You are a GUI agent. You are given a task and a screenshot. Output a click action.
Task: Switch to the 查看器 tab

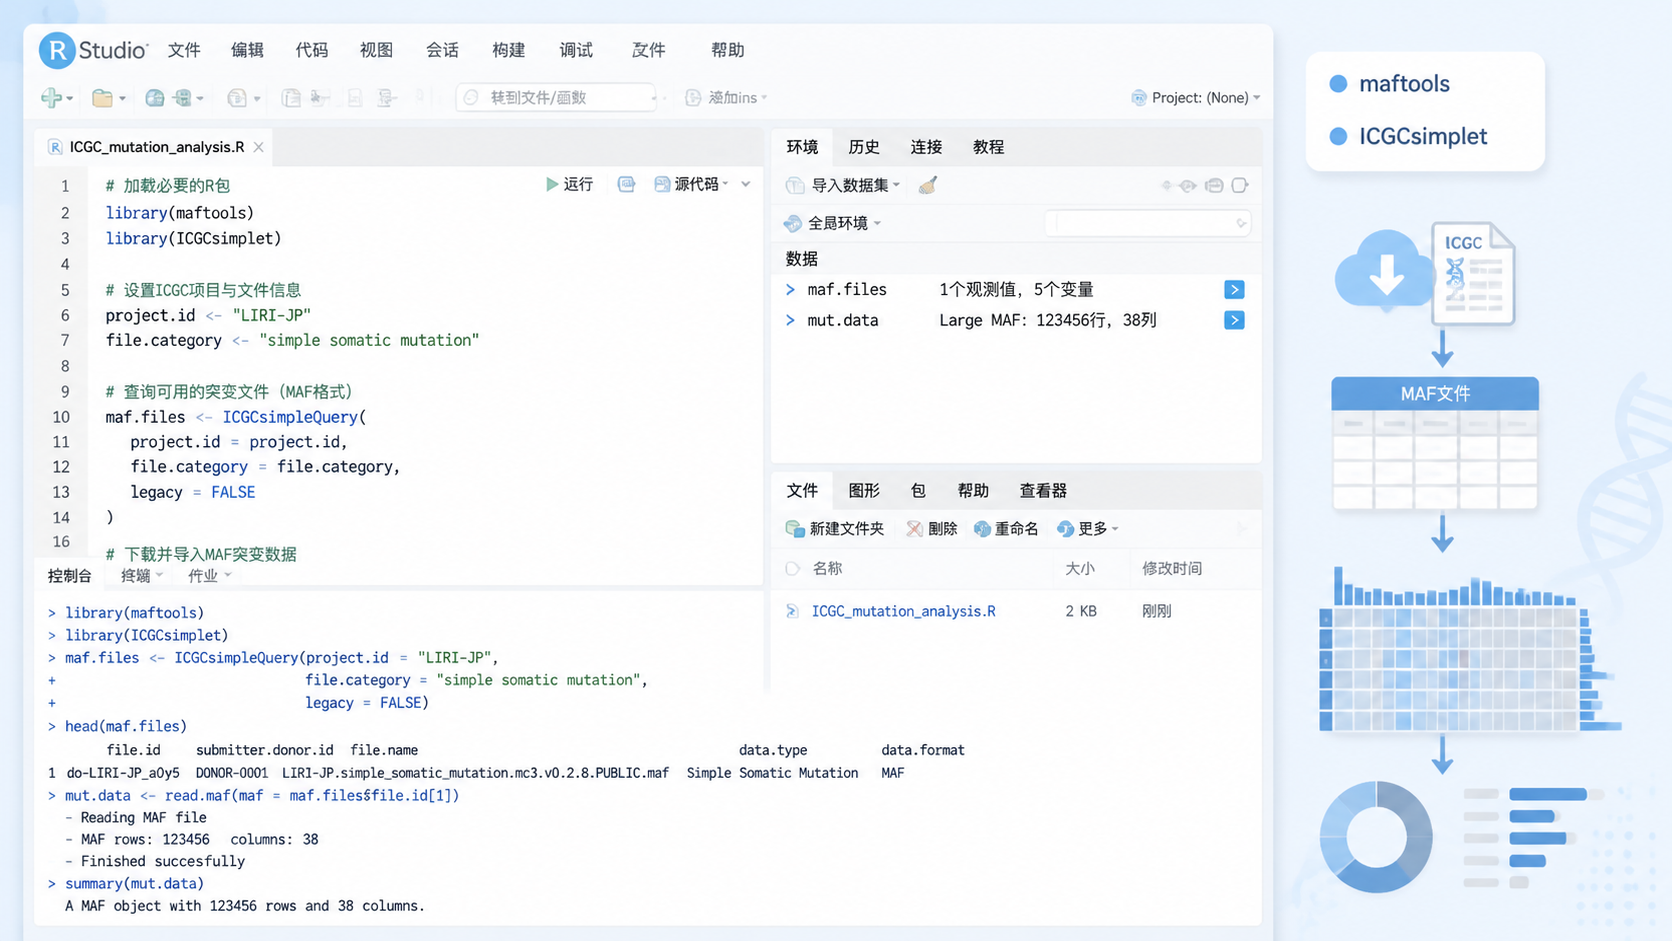(x=1043, y=491)
